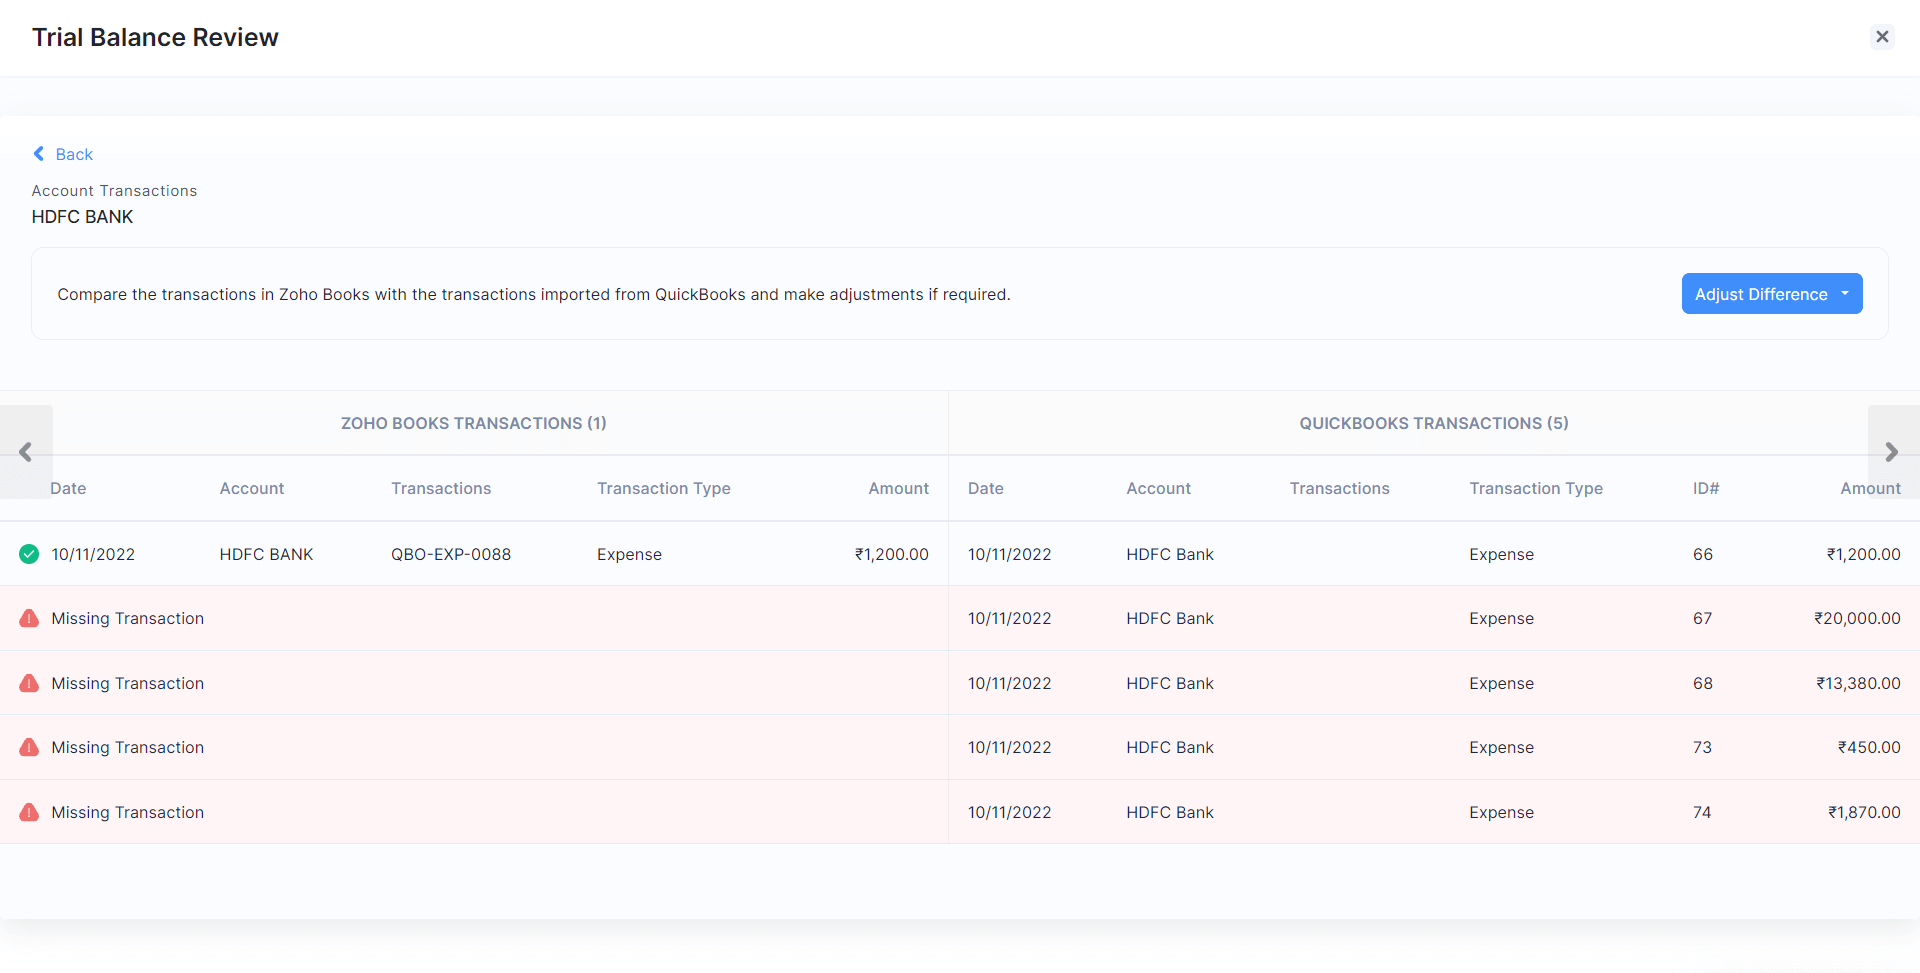Screen dimensions: 1920x973
Task: Click the QuickBooks transaction with ID 66
Action: point(1400,553)
